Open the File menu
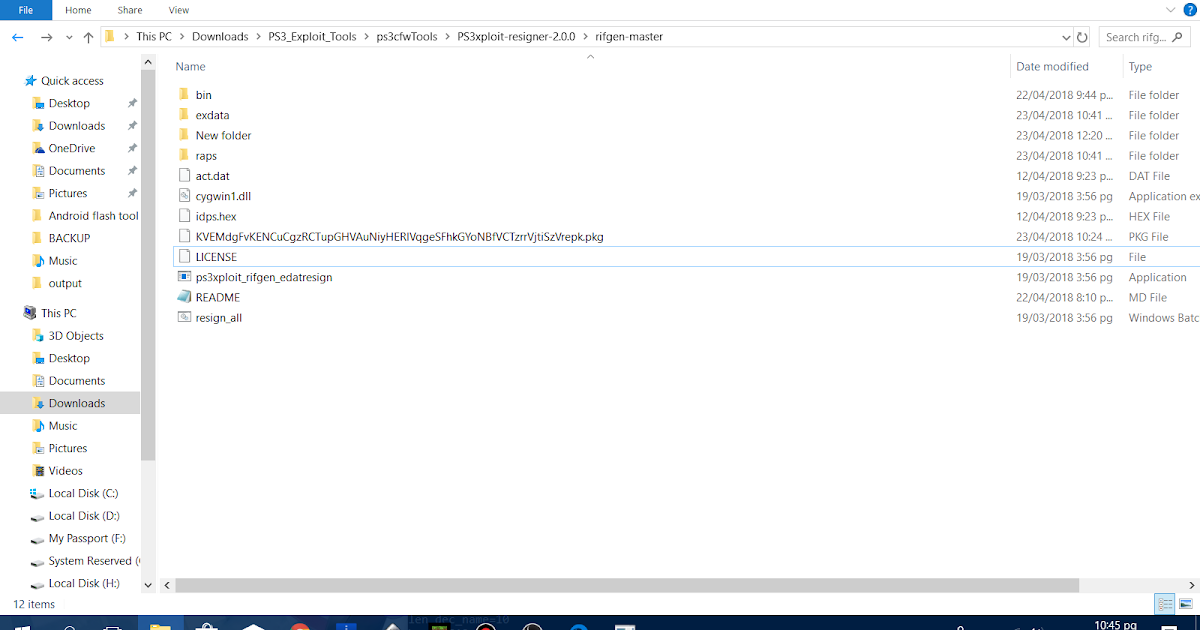The image size is (1200, 630). tap(25, 10)
